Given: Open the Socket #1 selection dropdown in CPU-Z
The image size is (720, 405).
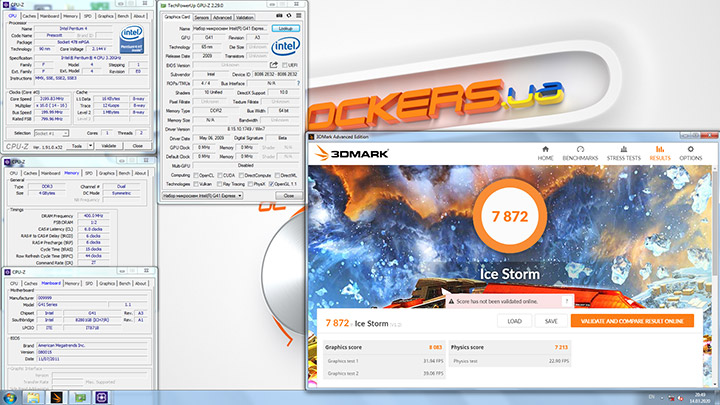Looking at the screenshot, I should coord(51,133).
